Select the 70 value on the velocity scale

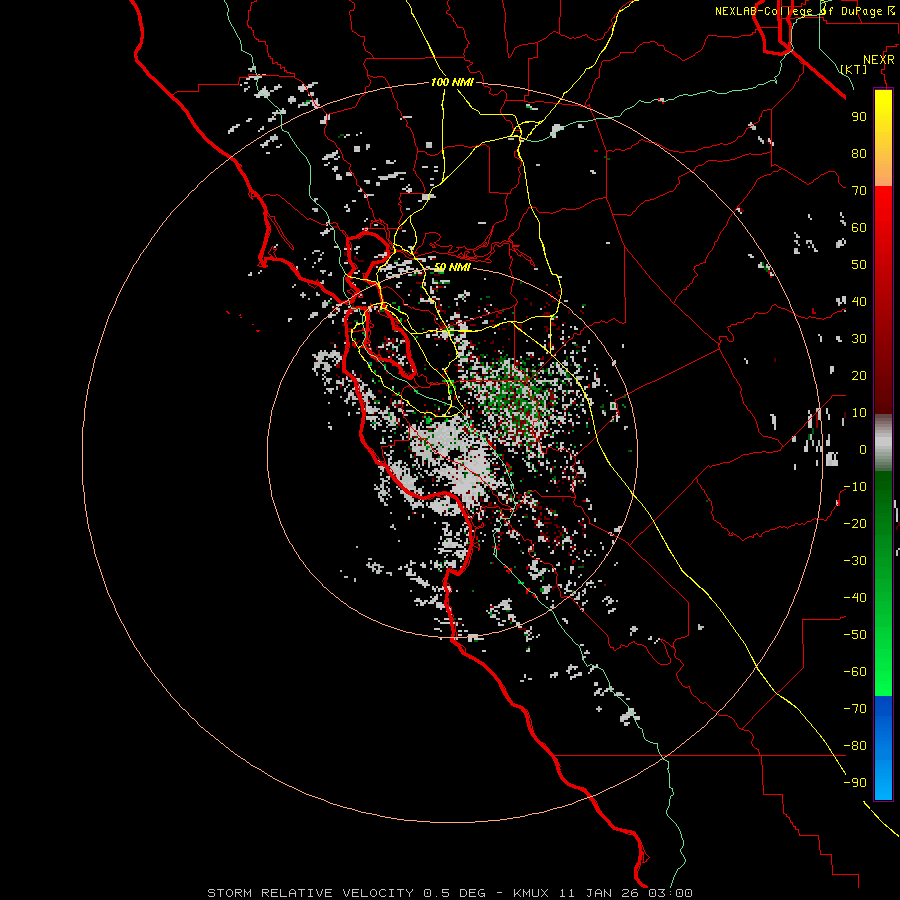point(859,191)
